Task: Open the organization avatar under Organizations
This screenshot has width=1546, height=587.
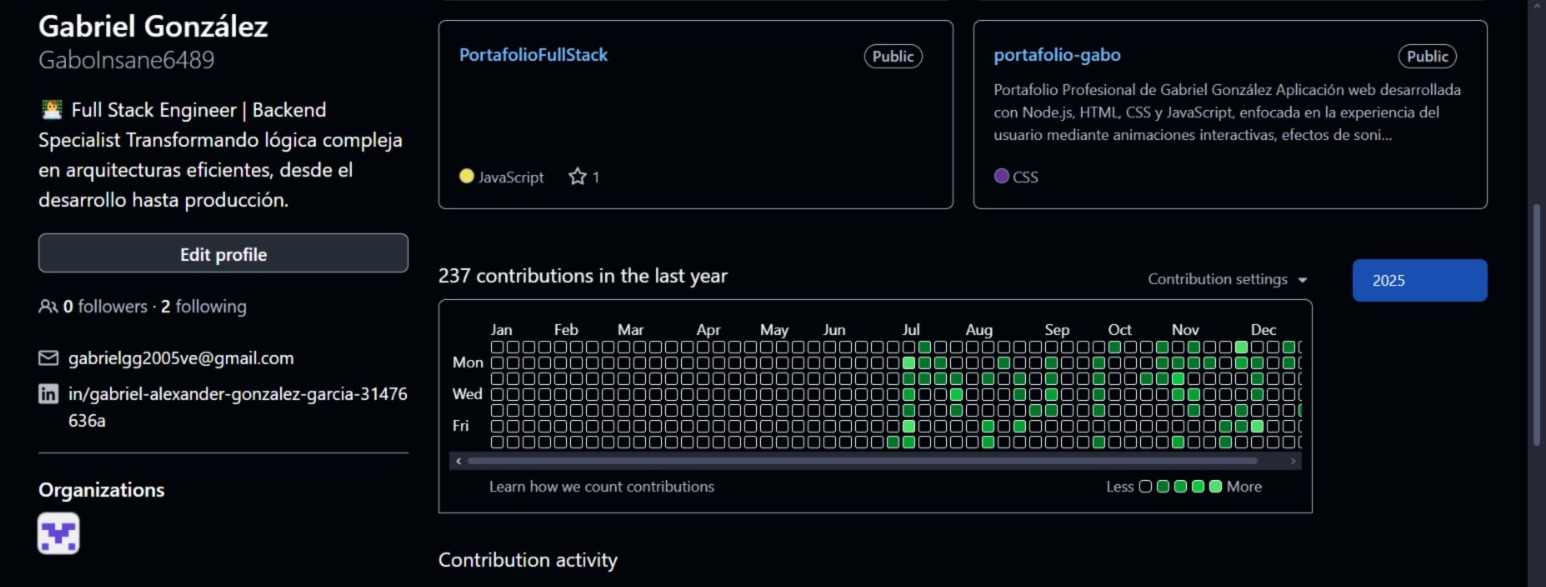Action: pos(58,533)
